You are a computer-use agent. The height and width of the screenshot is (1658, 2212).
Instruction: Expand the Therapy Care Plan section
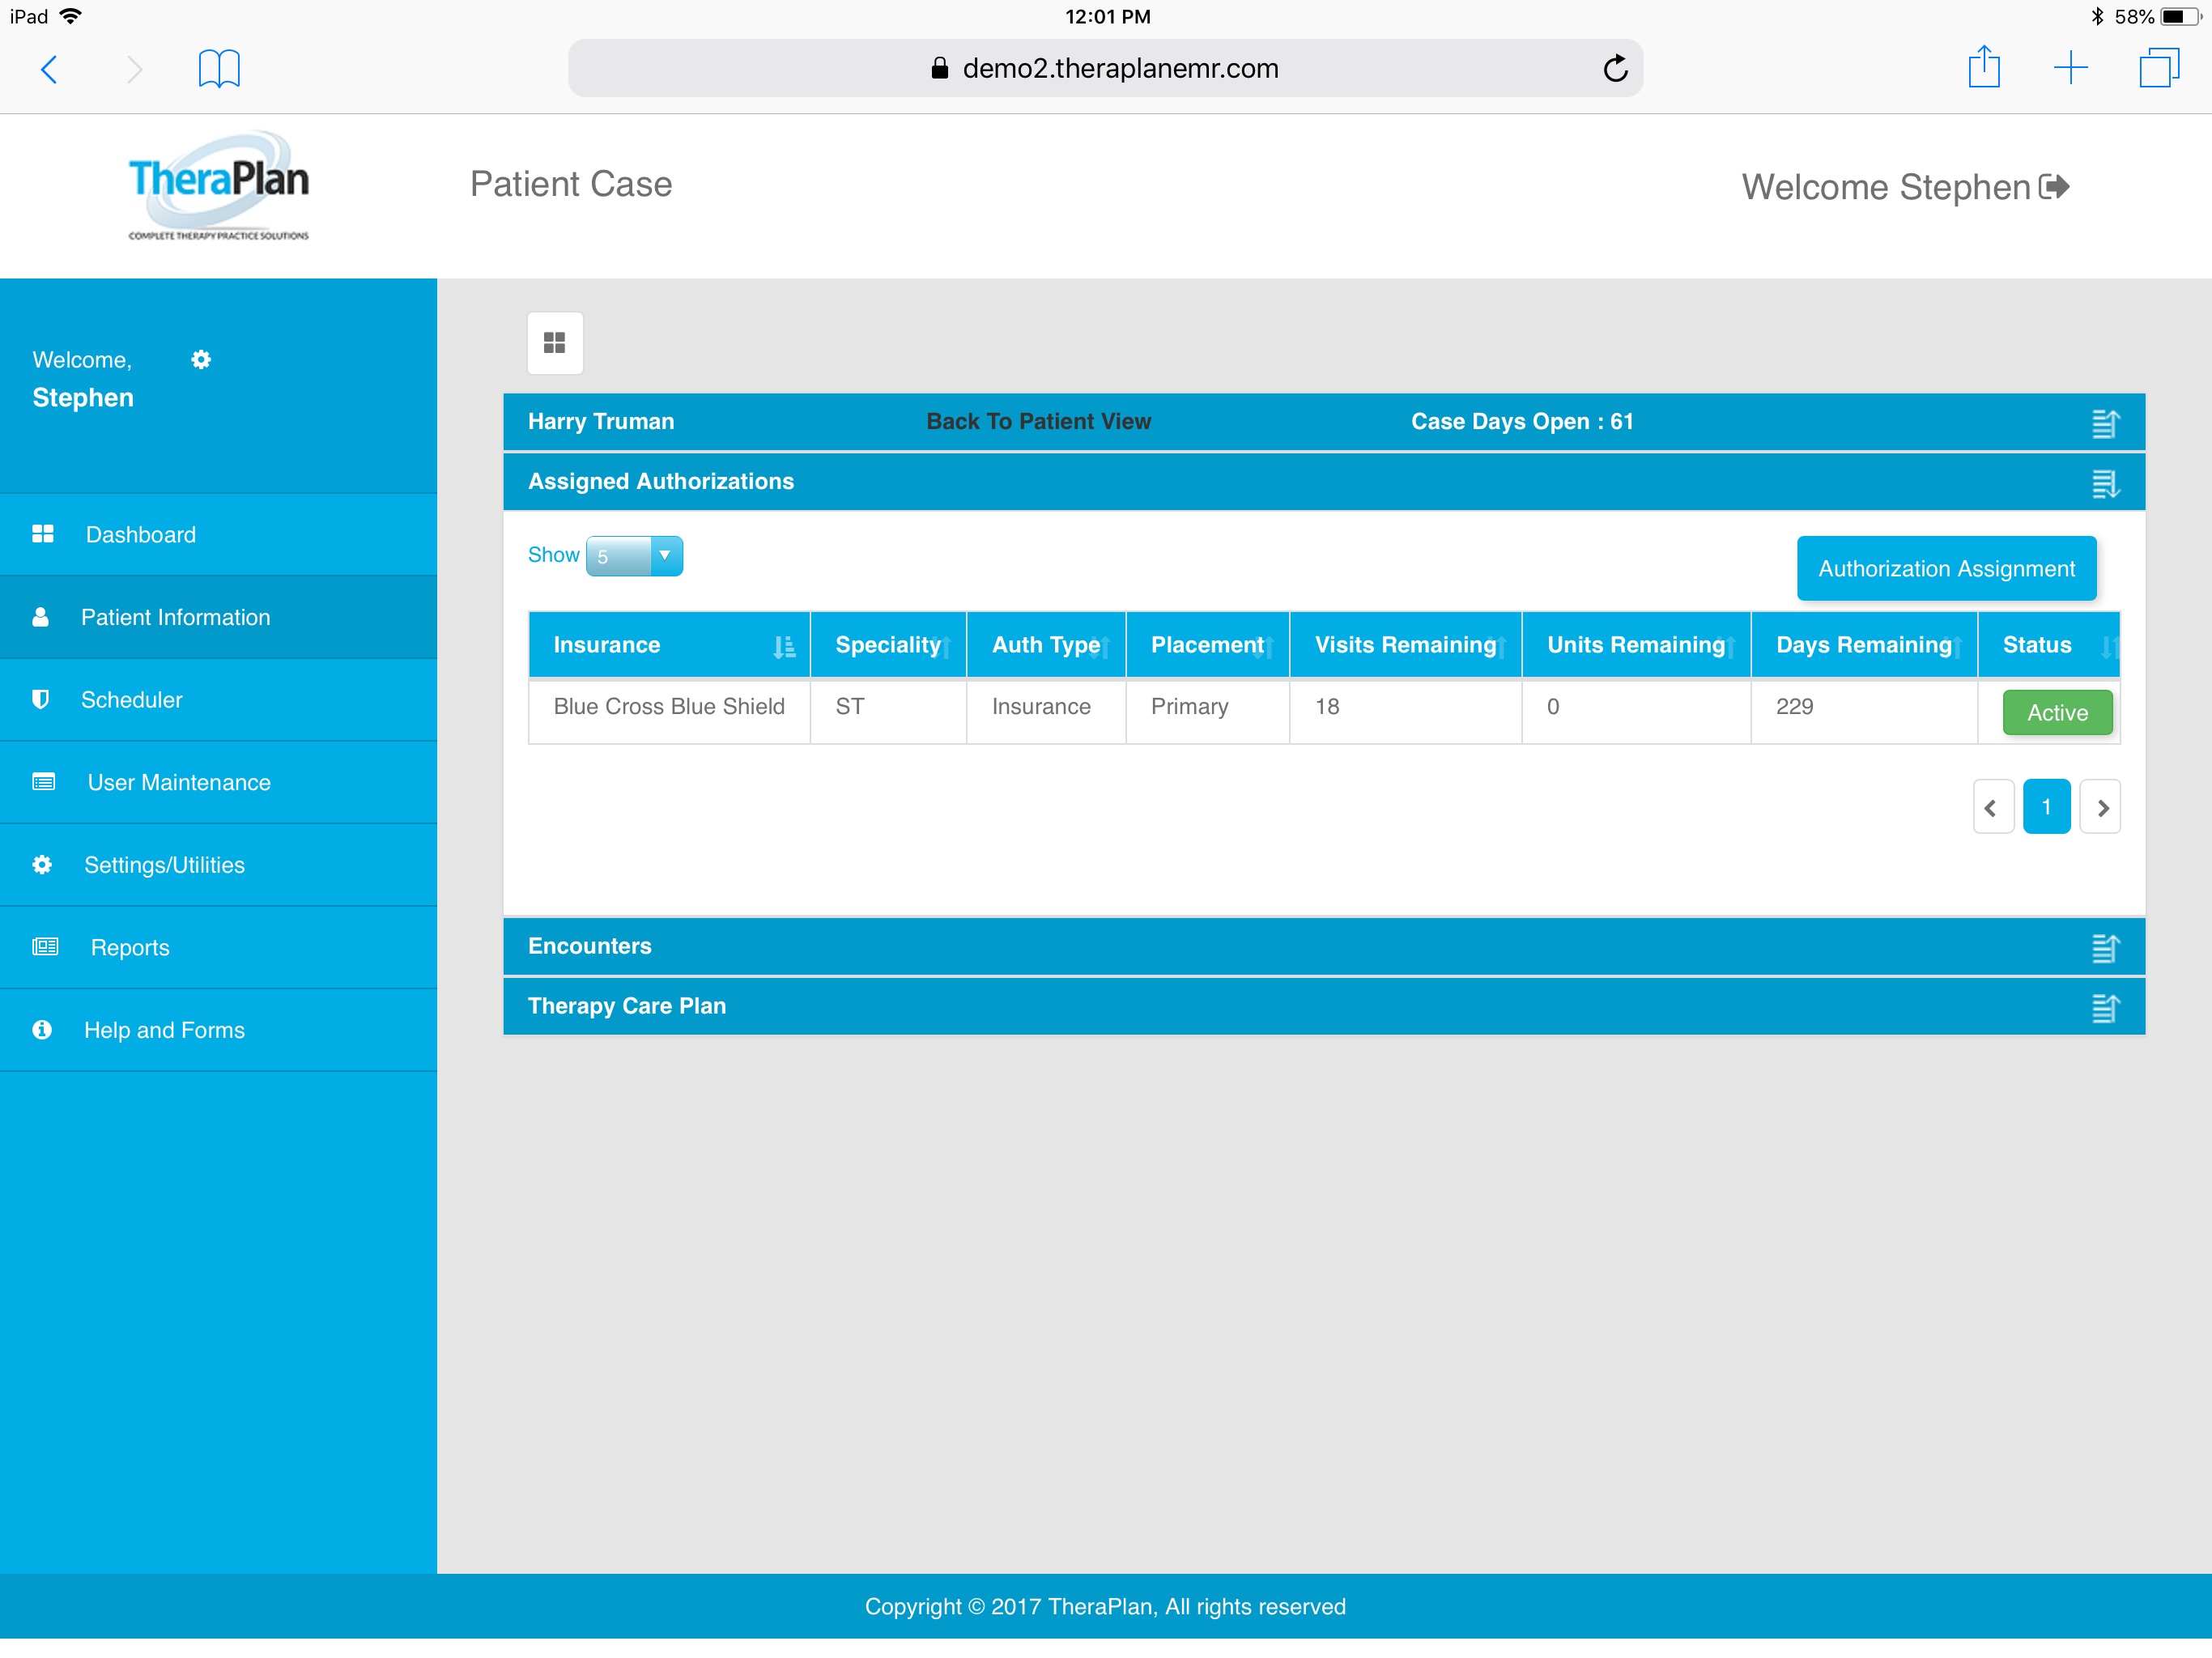coord(2105,1007)
